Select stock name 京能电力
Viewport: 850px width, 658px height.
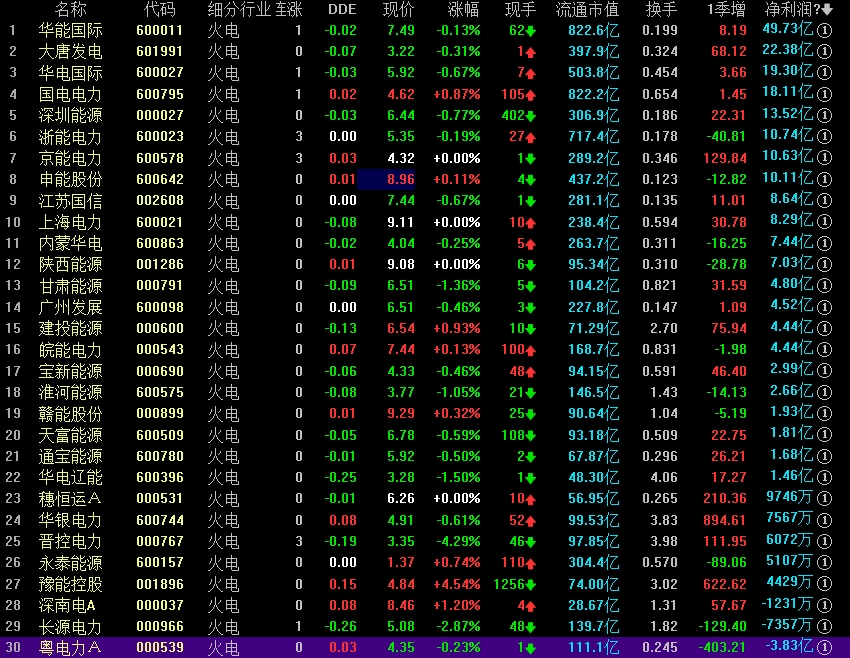(70, 158)
